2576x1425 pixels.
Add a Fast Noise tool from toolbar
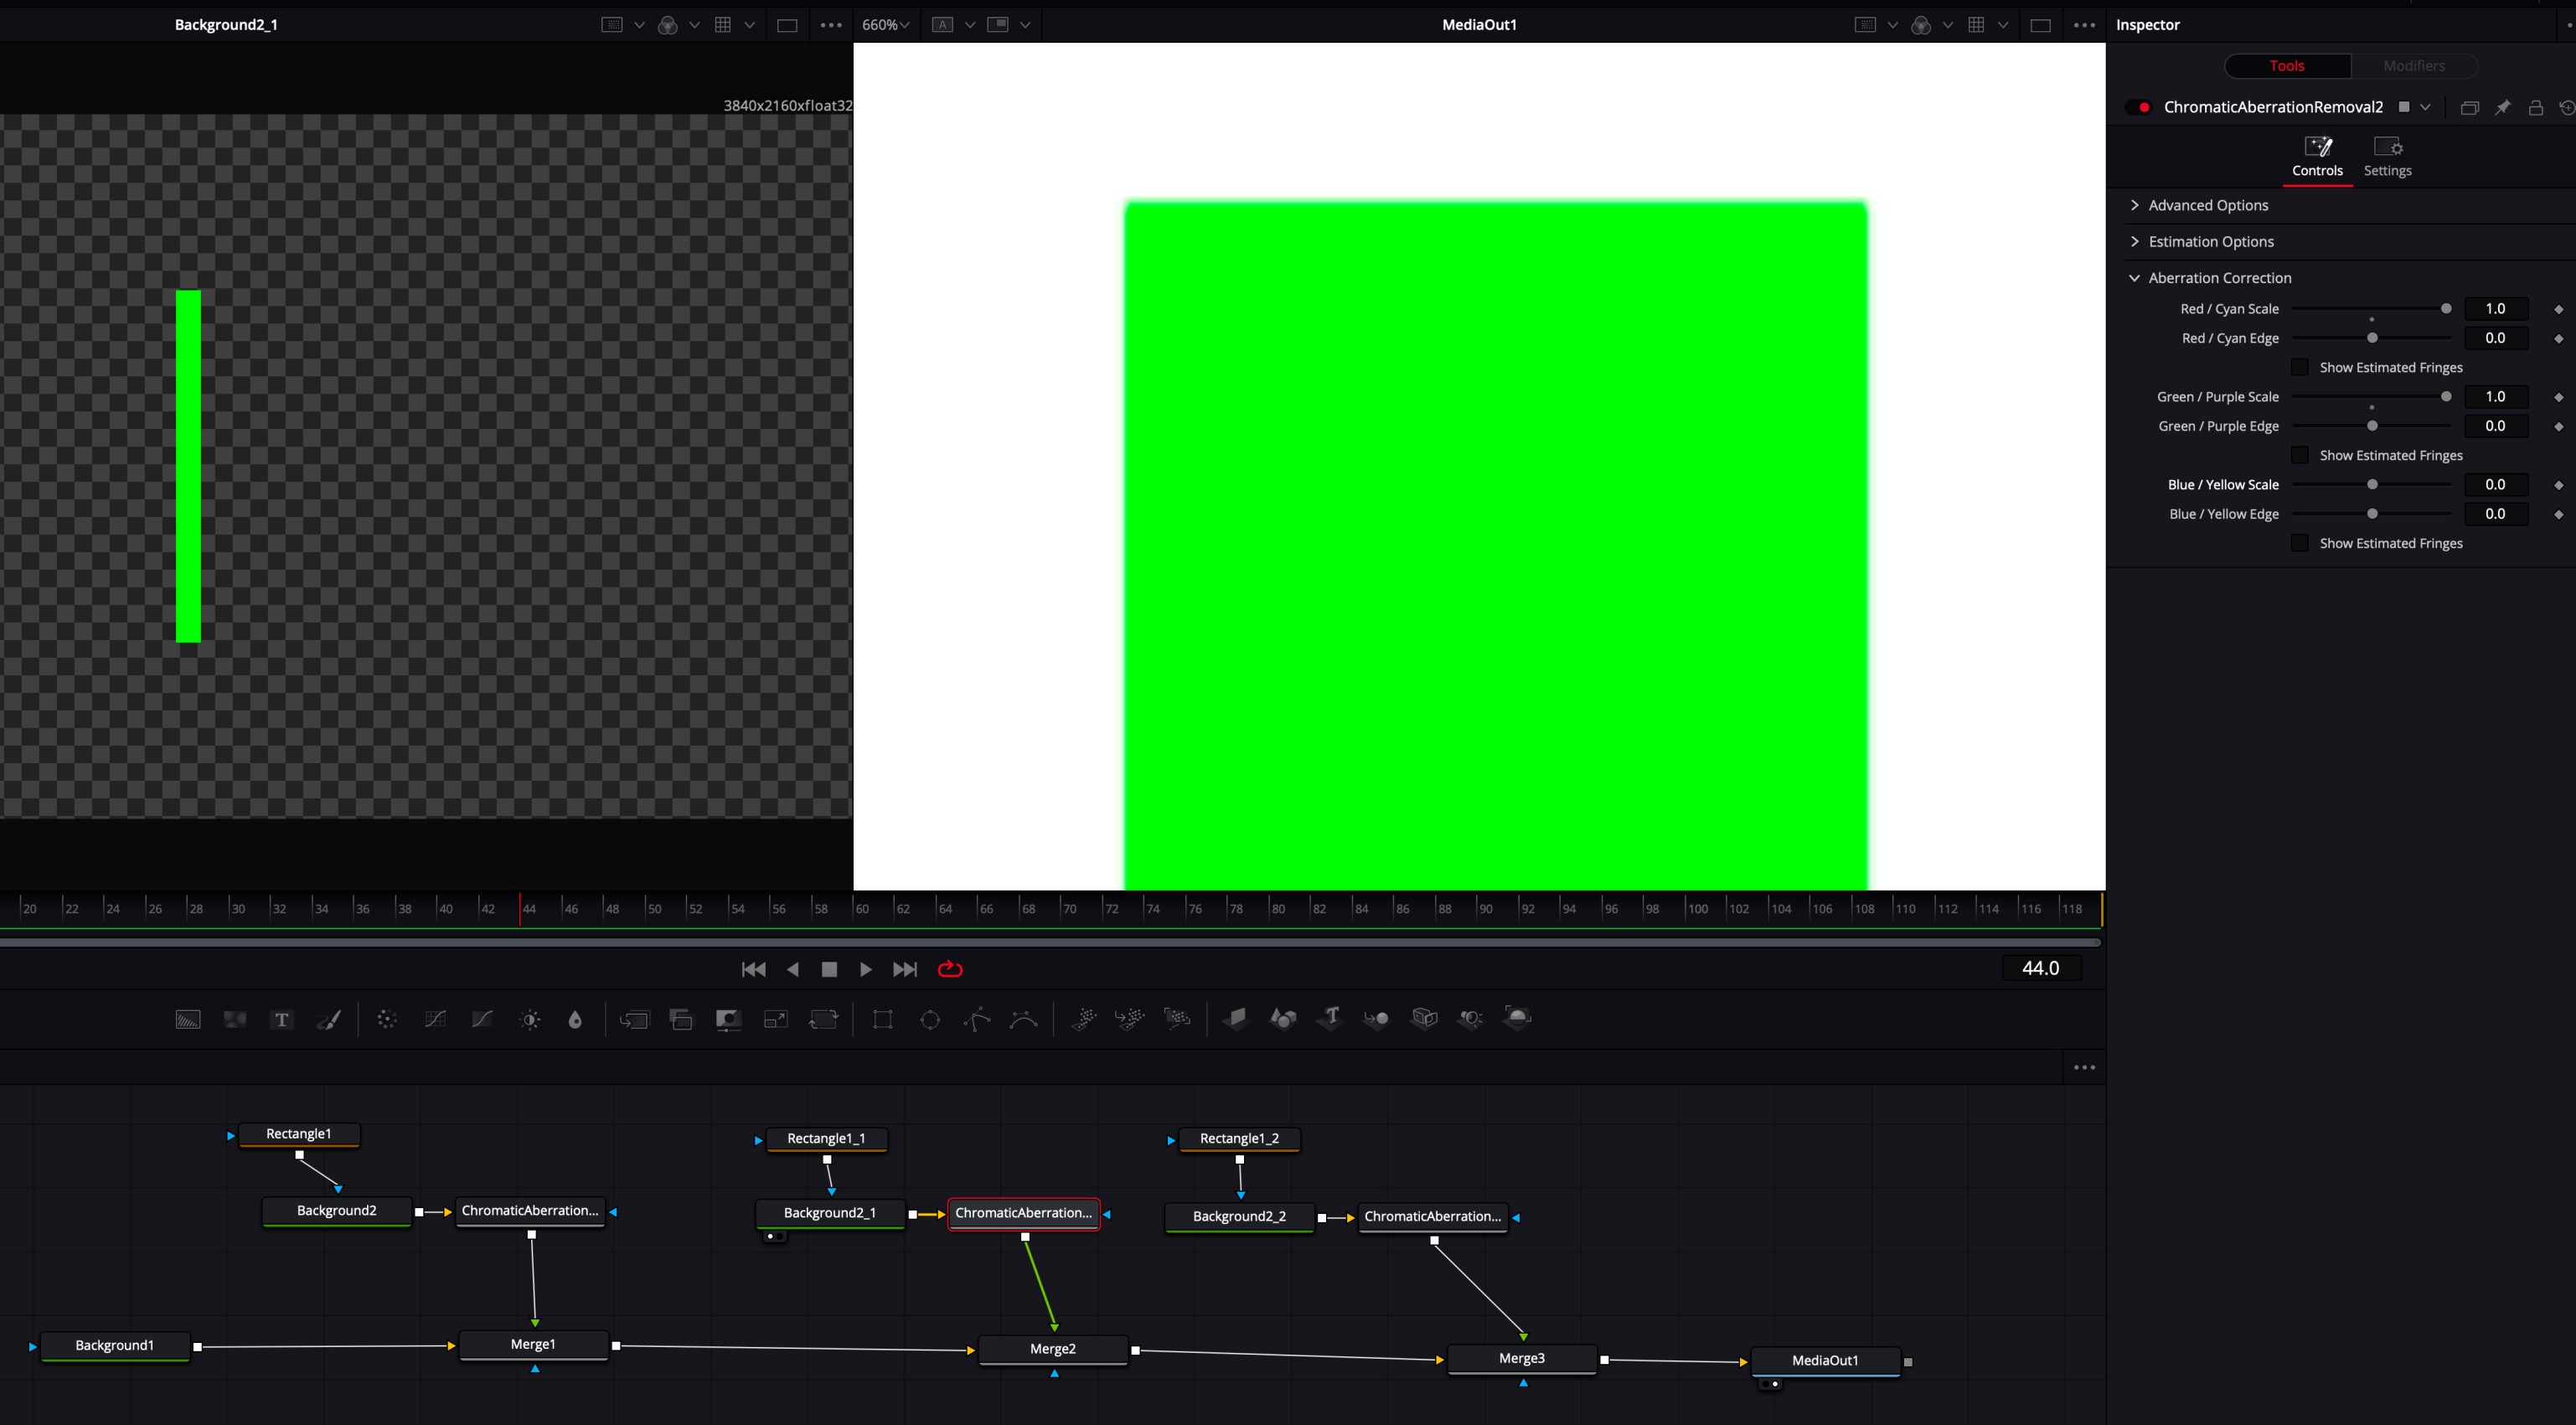coord(235,1019)
